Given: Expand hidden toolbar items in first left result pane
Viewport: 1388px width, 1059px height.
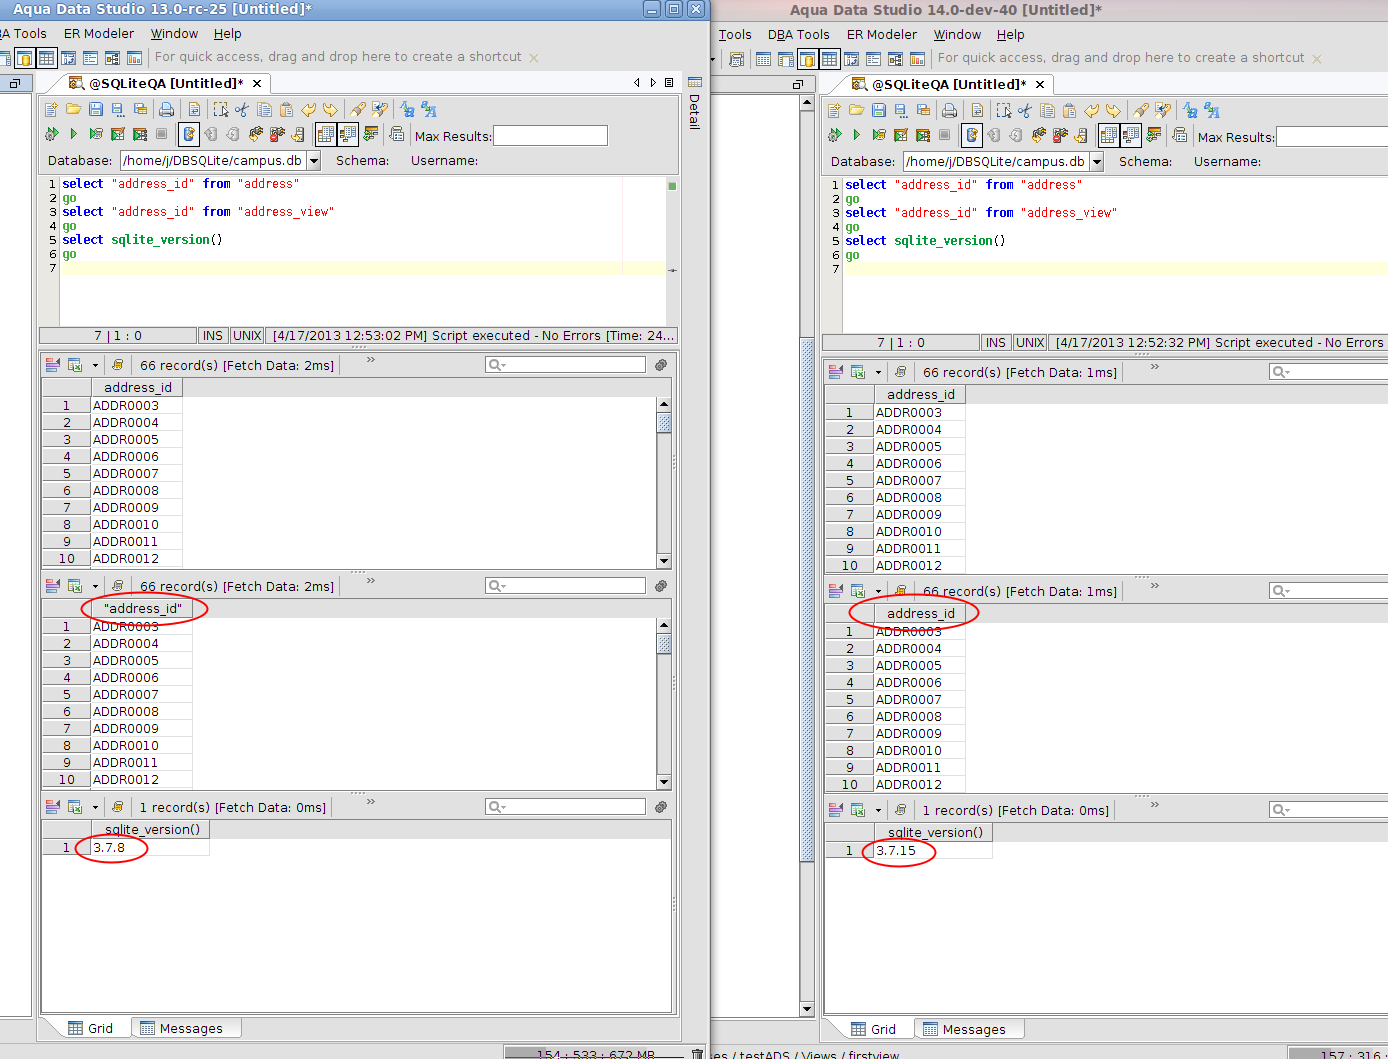Looking at the screenshot, I should pyautogui.click(x=370, y=360).
